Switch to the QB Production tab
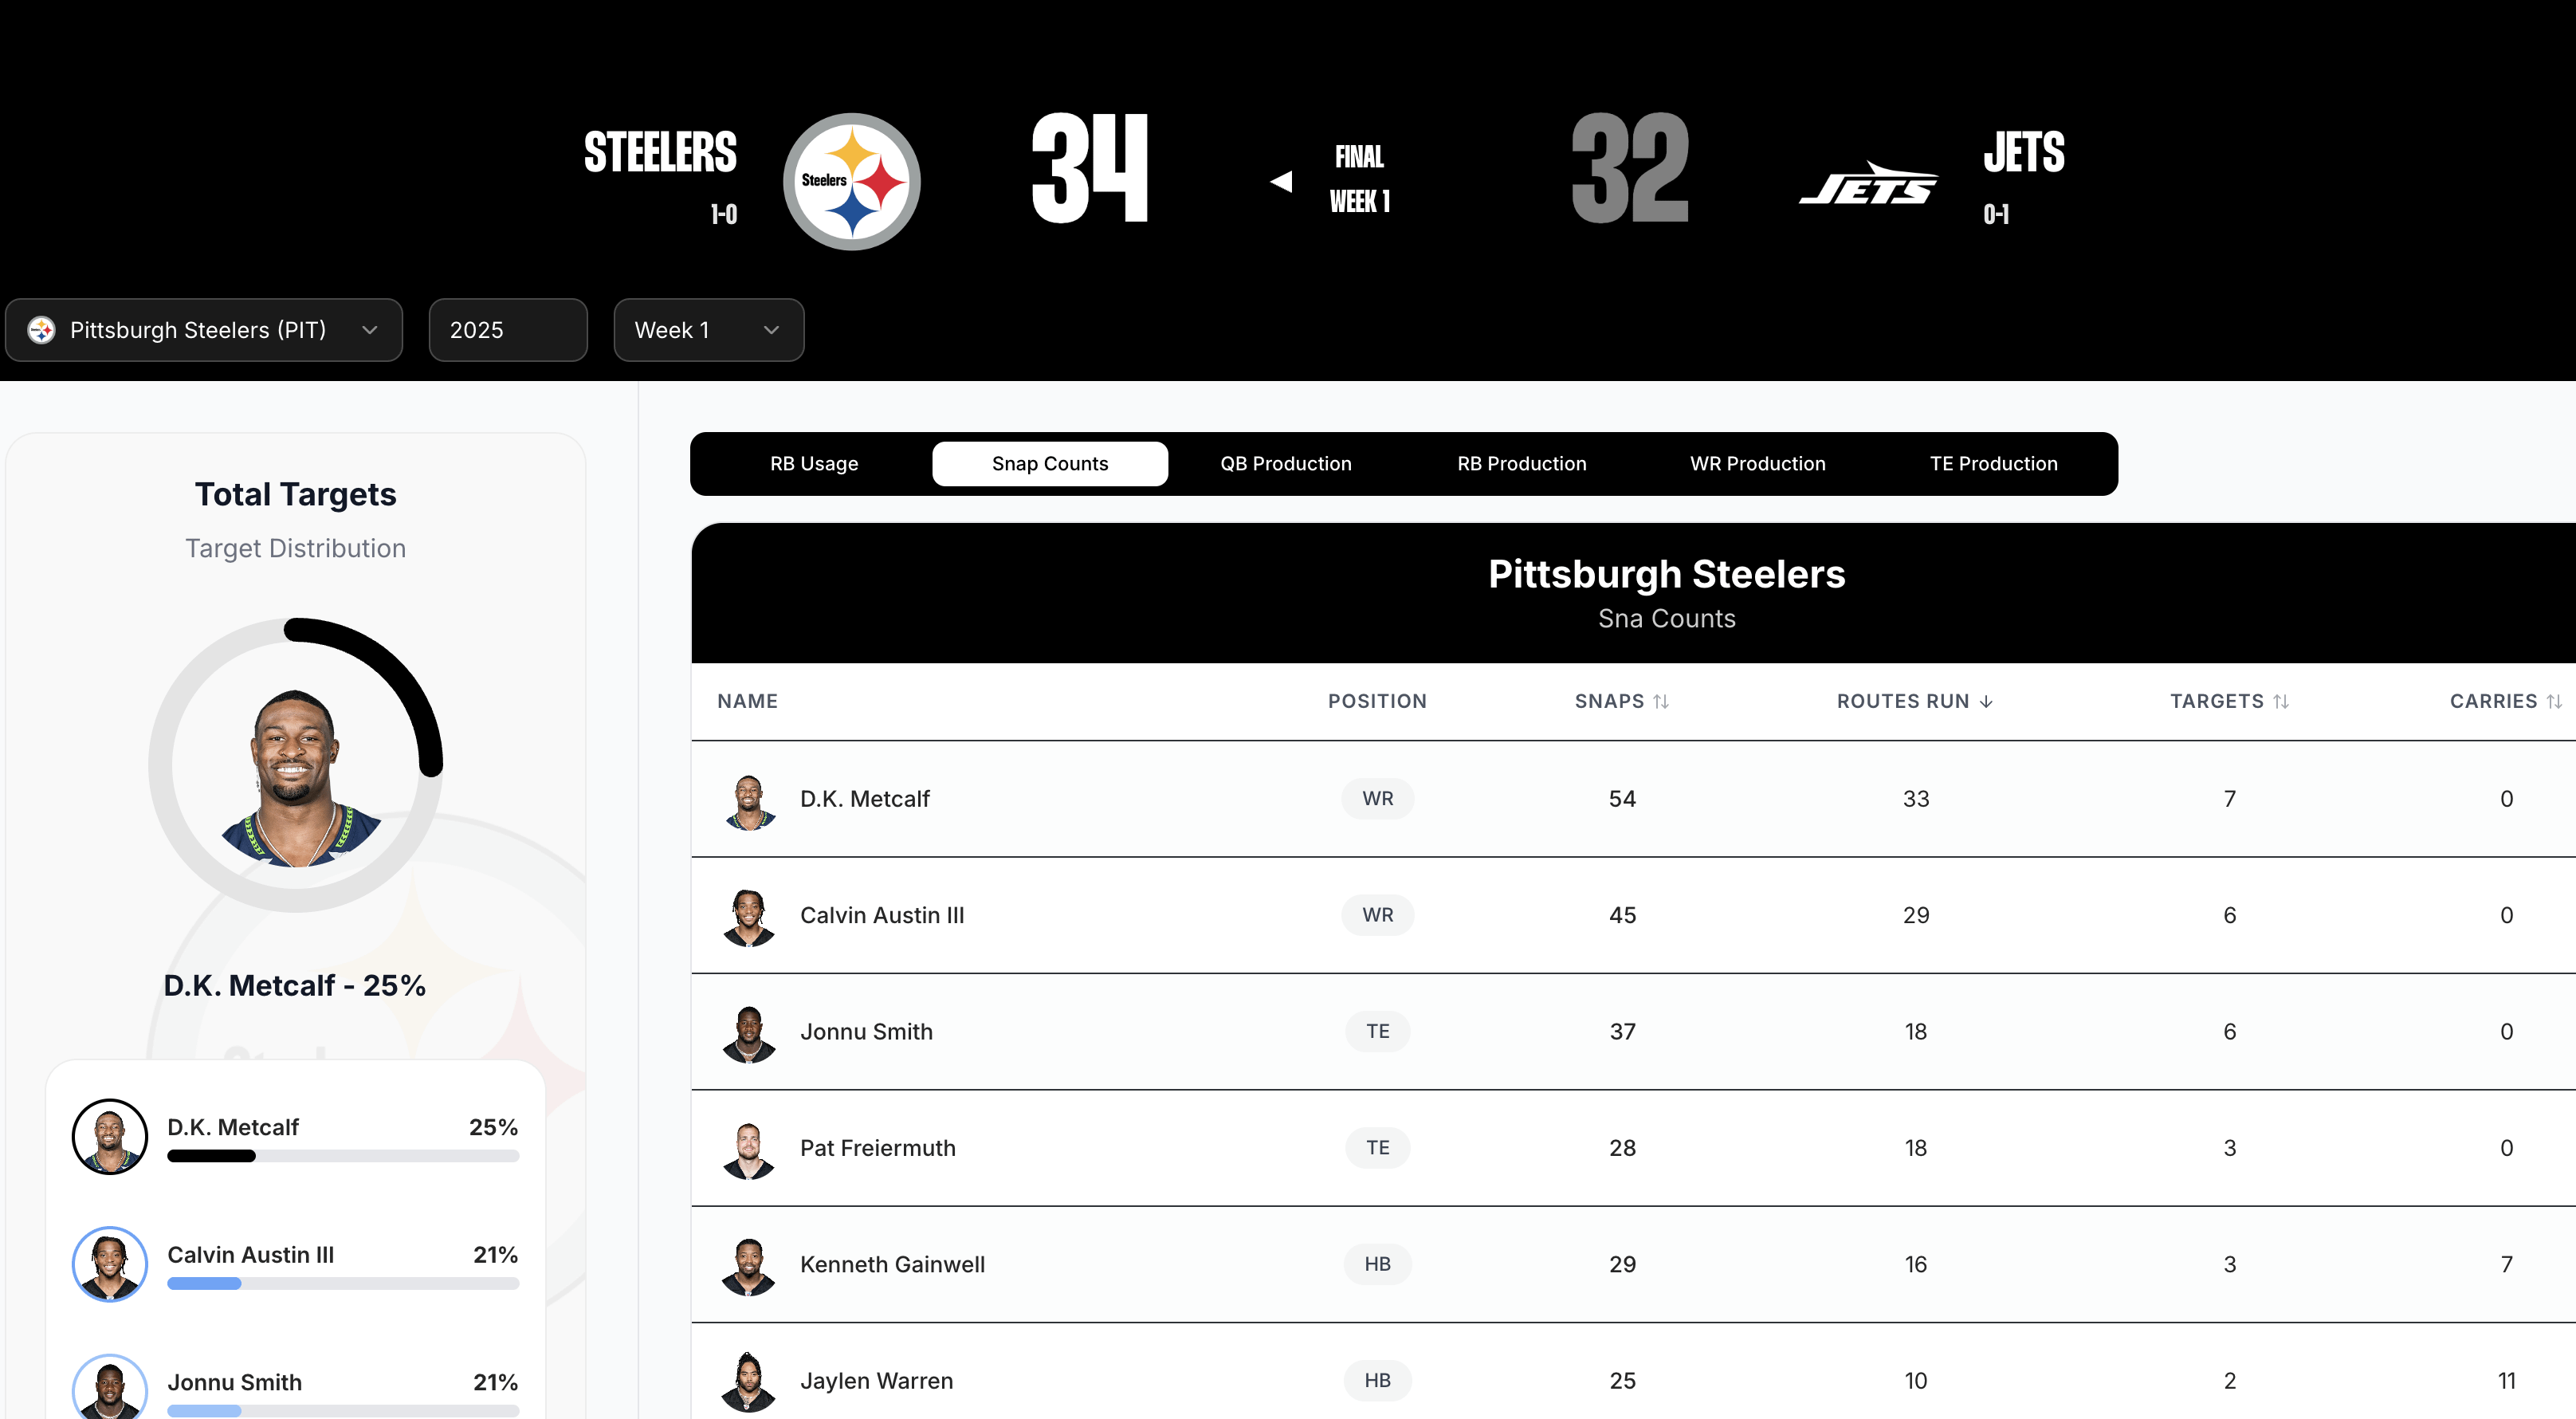Viewport: 2576px width, 1419px height. click(x=1285, y=464)
